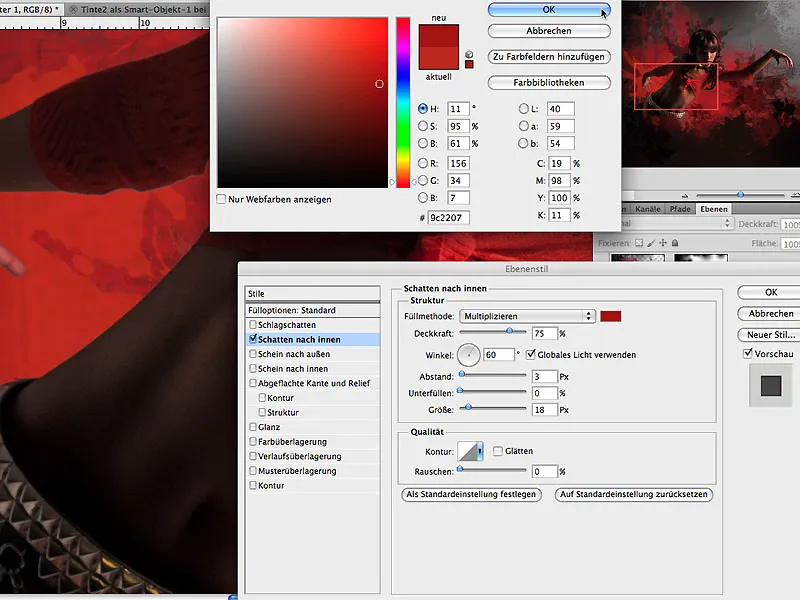Select the G green radio button
The height and width of the screenshot is (600, 800).
[422, 181]
